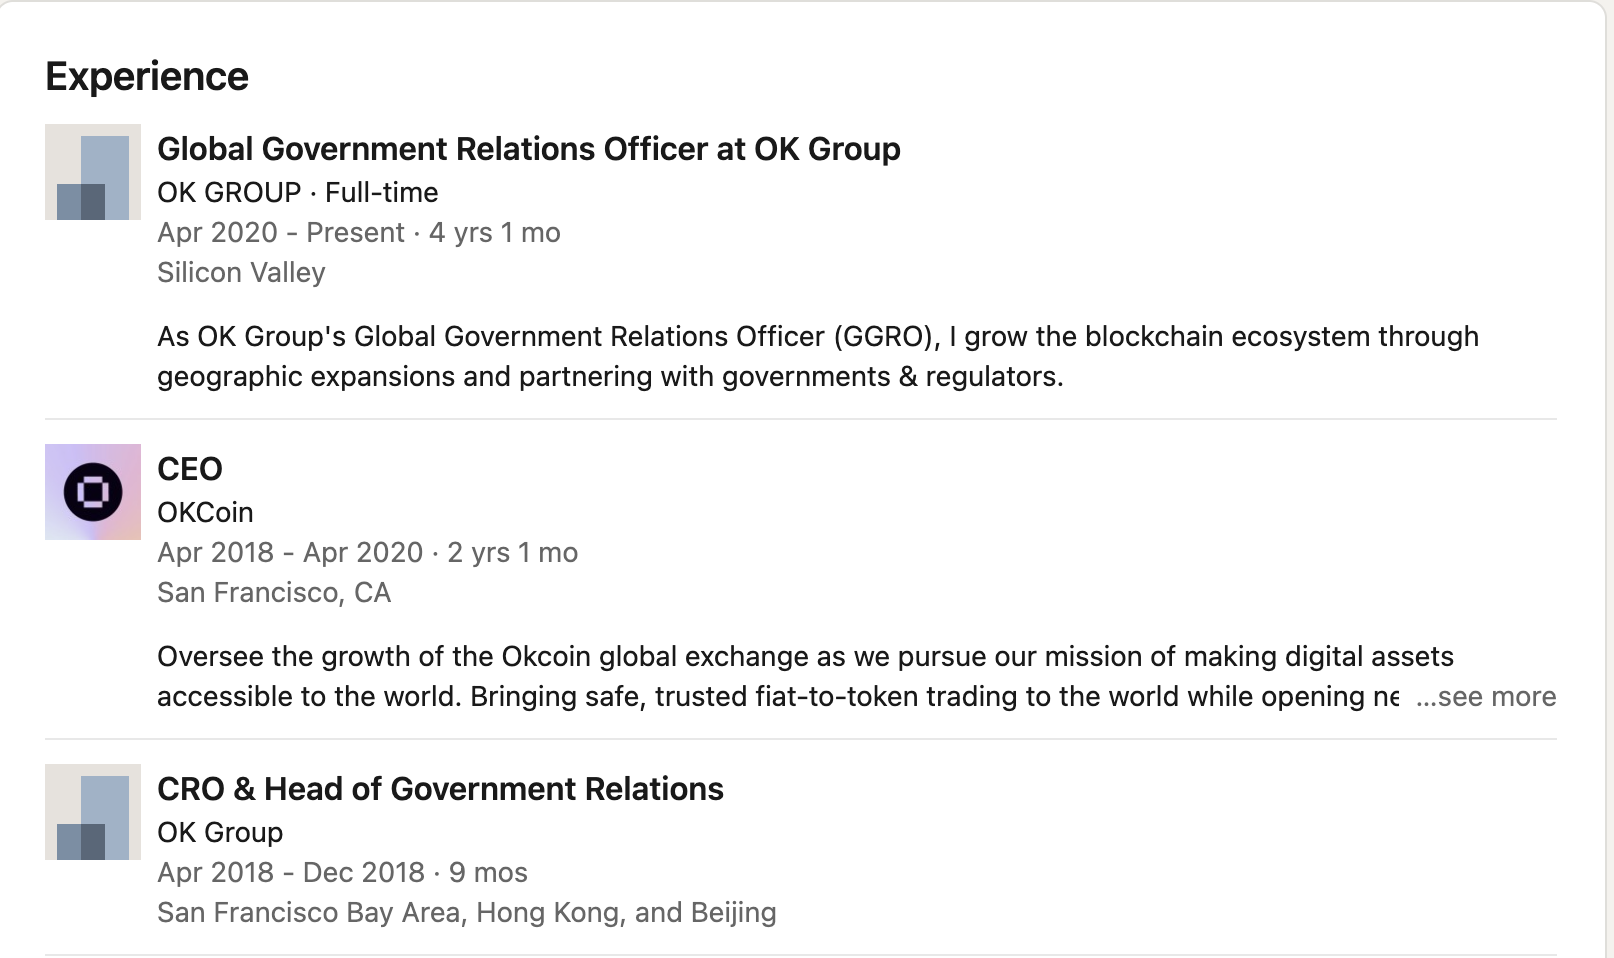The height and width of the screenshot is (958, 1614).
Task: Open the OK Group name under CRO role
Action: click(220, 832)
